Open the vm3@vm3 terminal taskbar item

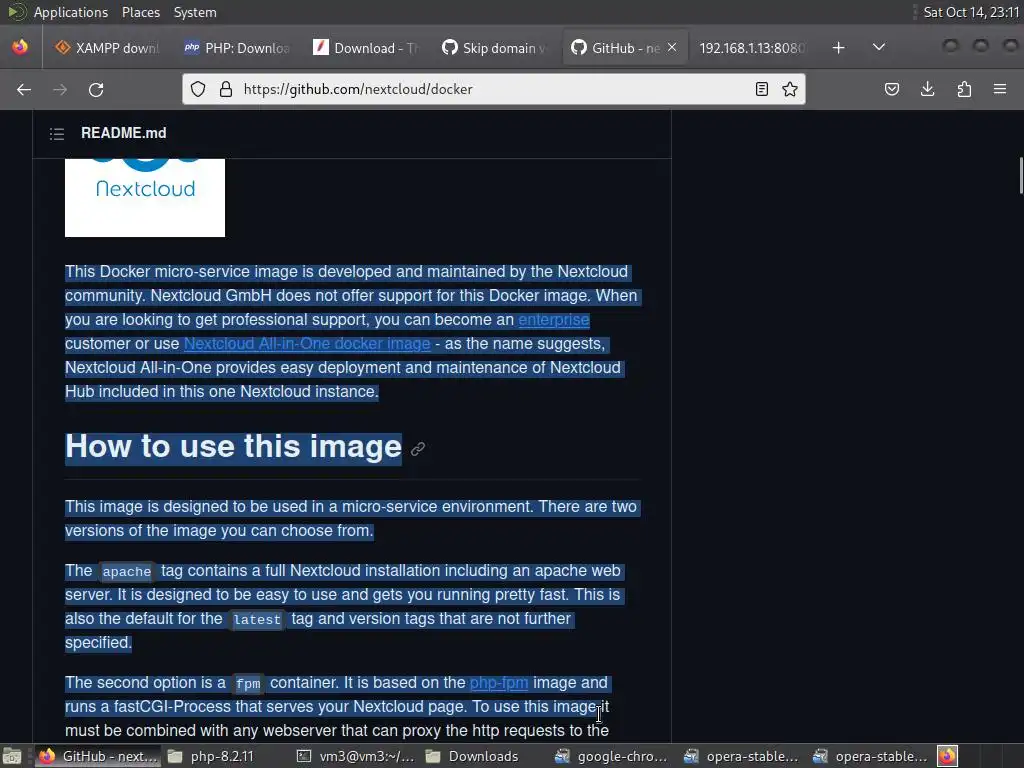point(355,756)
